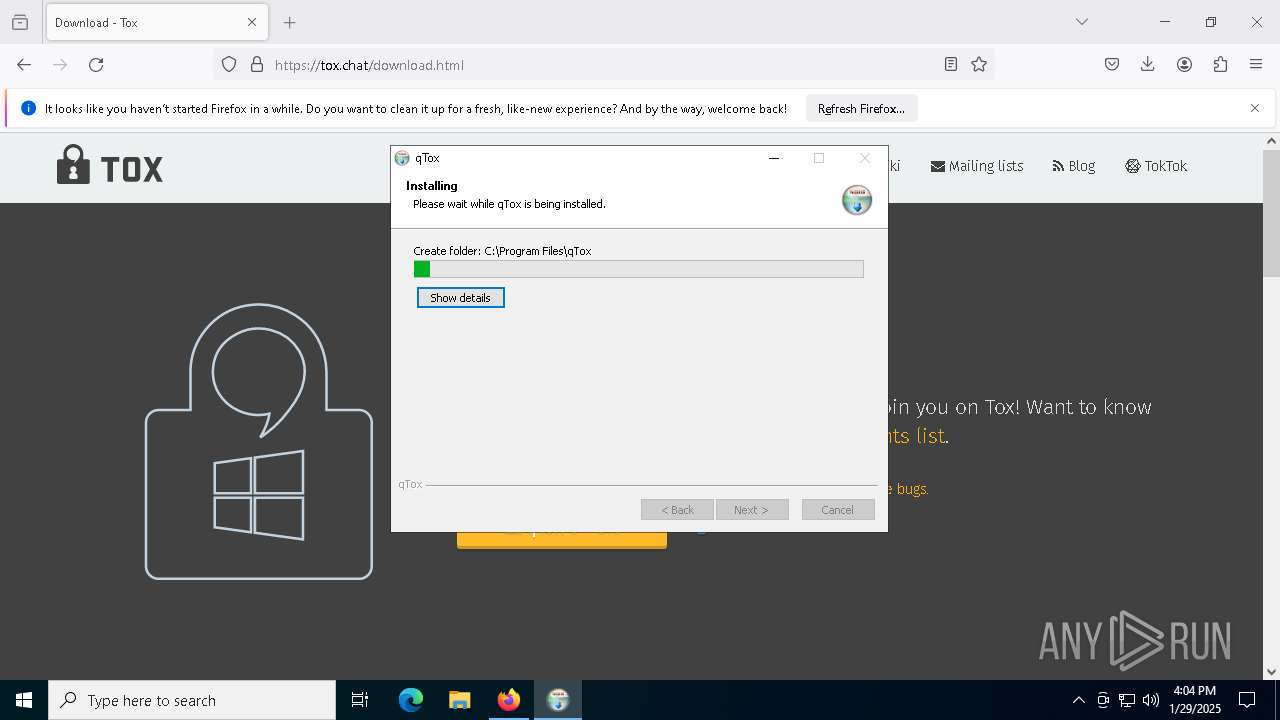1280x720 pixels.
Task: Dismiss the Firefox refresh notification bar
Action: 1255,109
